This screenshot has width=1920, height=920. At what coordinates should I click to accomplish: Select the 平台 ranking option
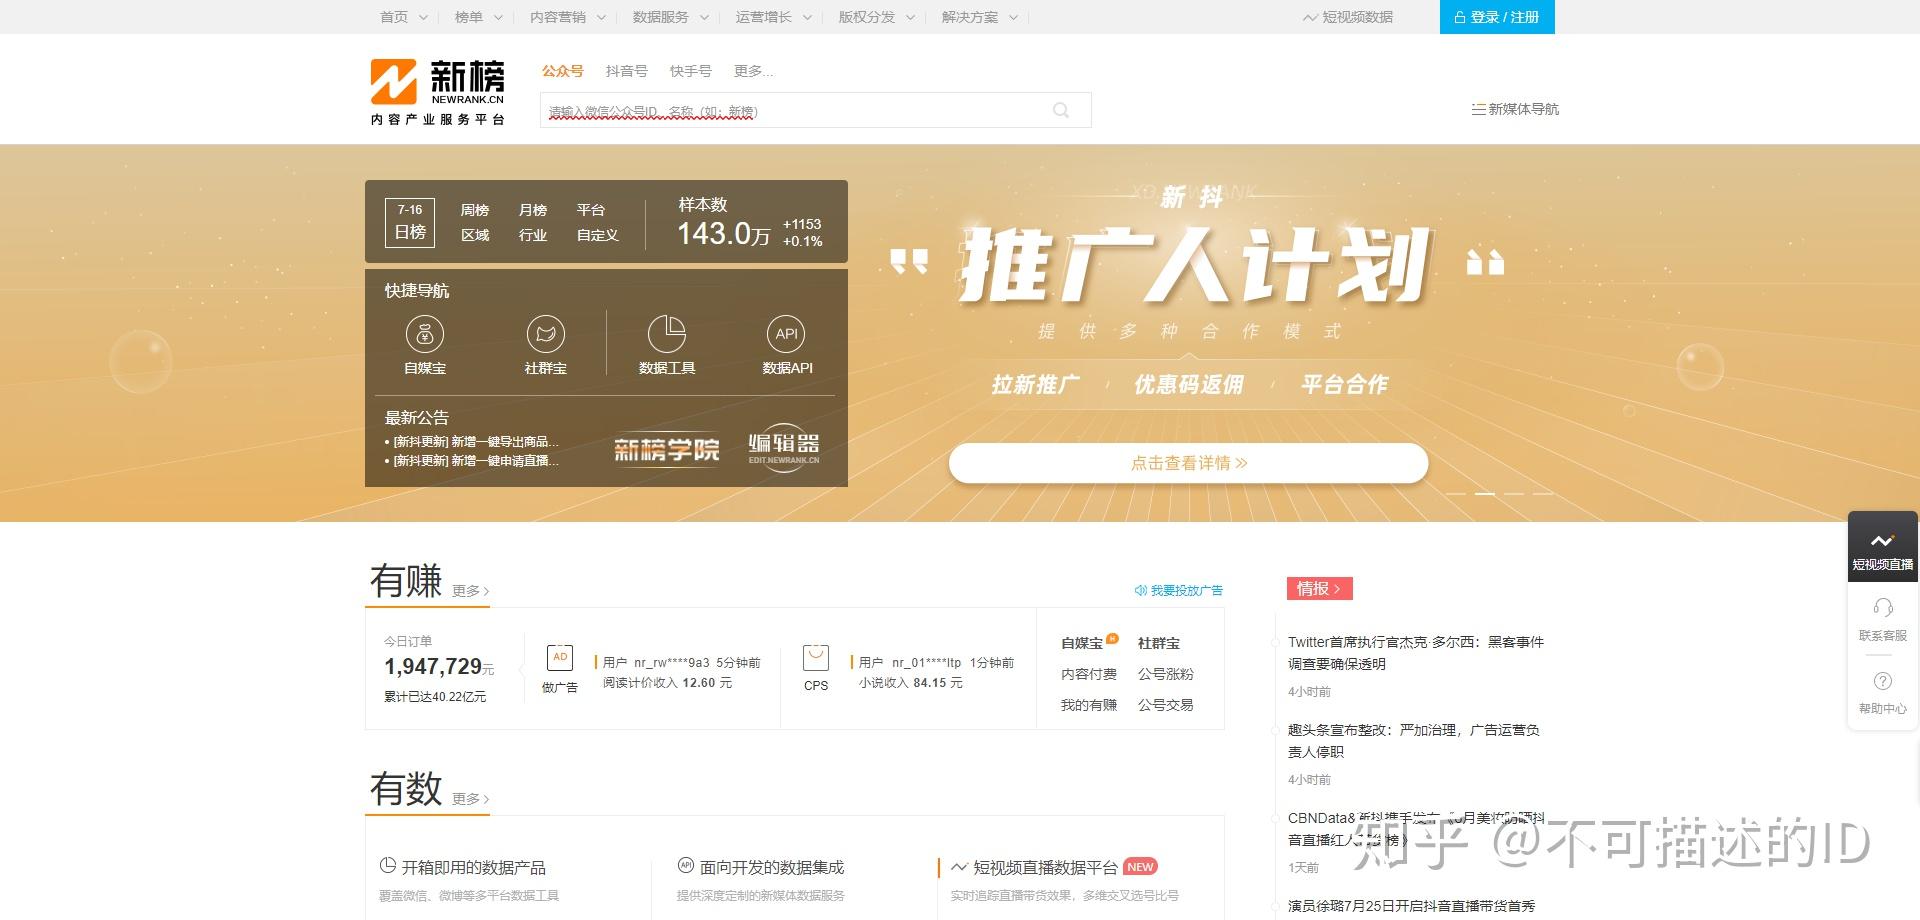tap(591, 210)
